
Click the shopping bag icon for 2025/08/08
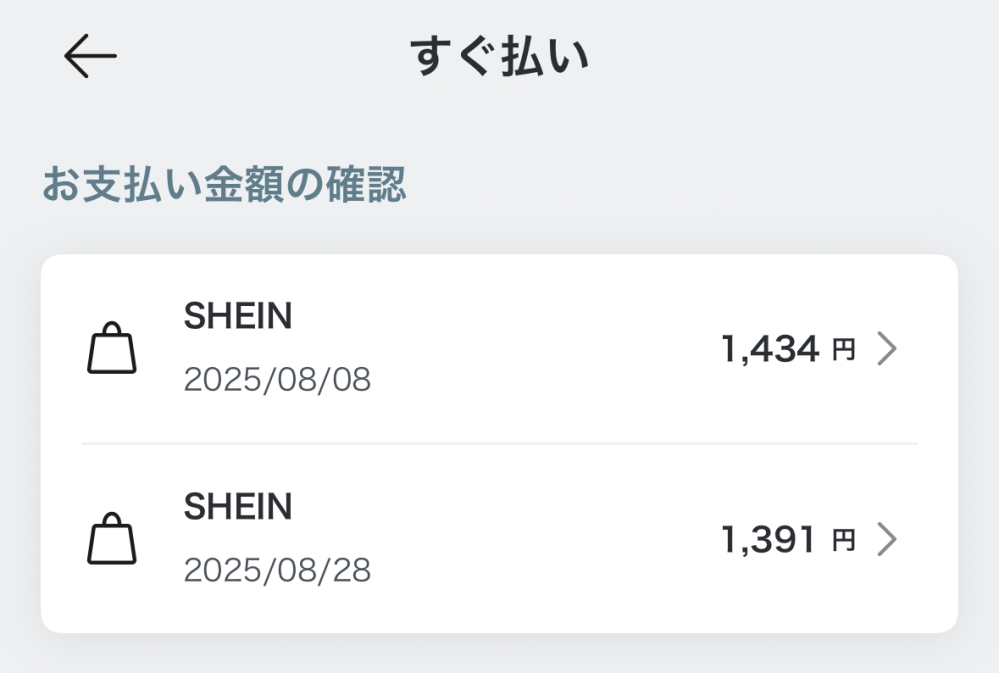coord(111,348)
